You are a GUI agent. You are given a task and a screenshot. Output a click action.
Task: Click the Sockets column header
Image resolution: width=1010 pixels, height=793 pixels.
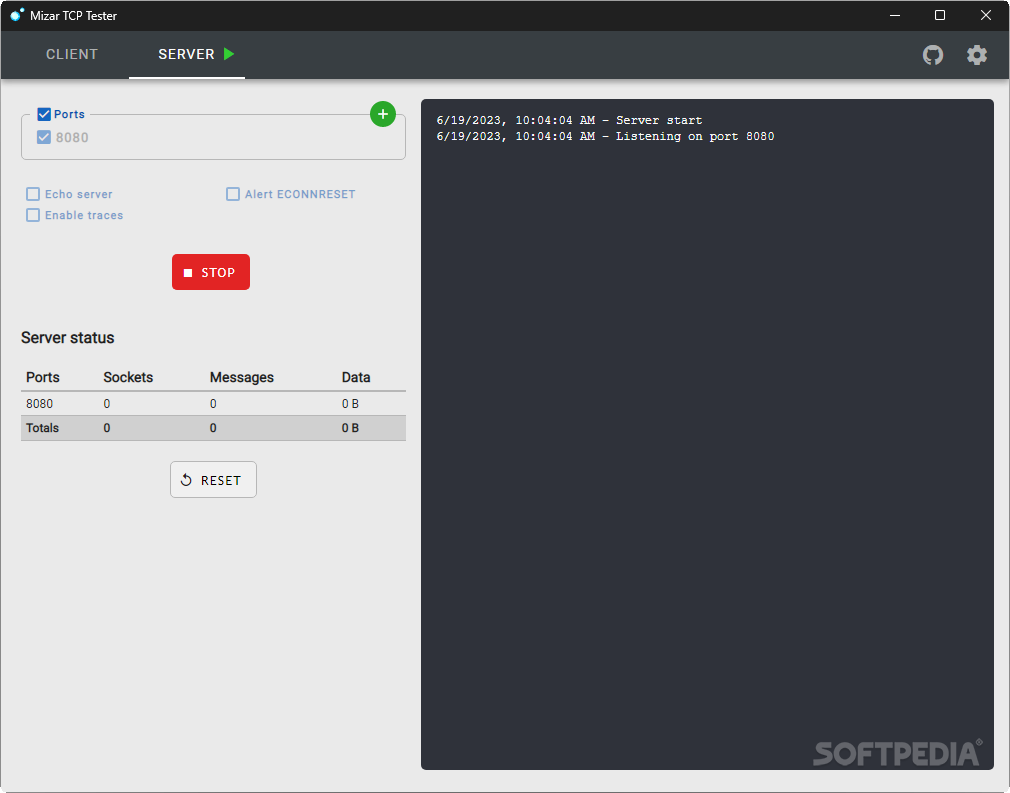click(x=128, y=377)
